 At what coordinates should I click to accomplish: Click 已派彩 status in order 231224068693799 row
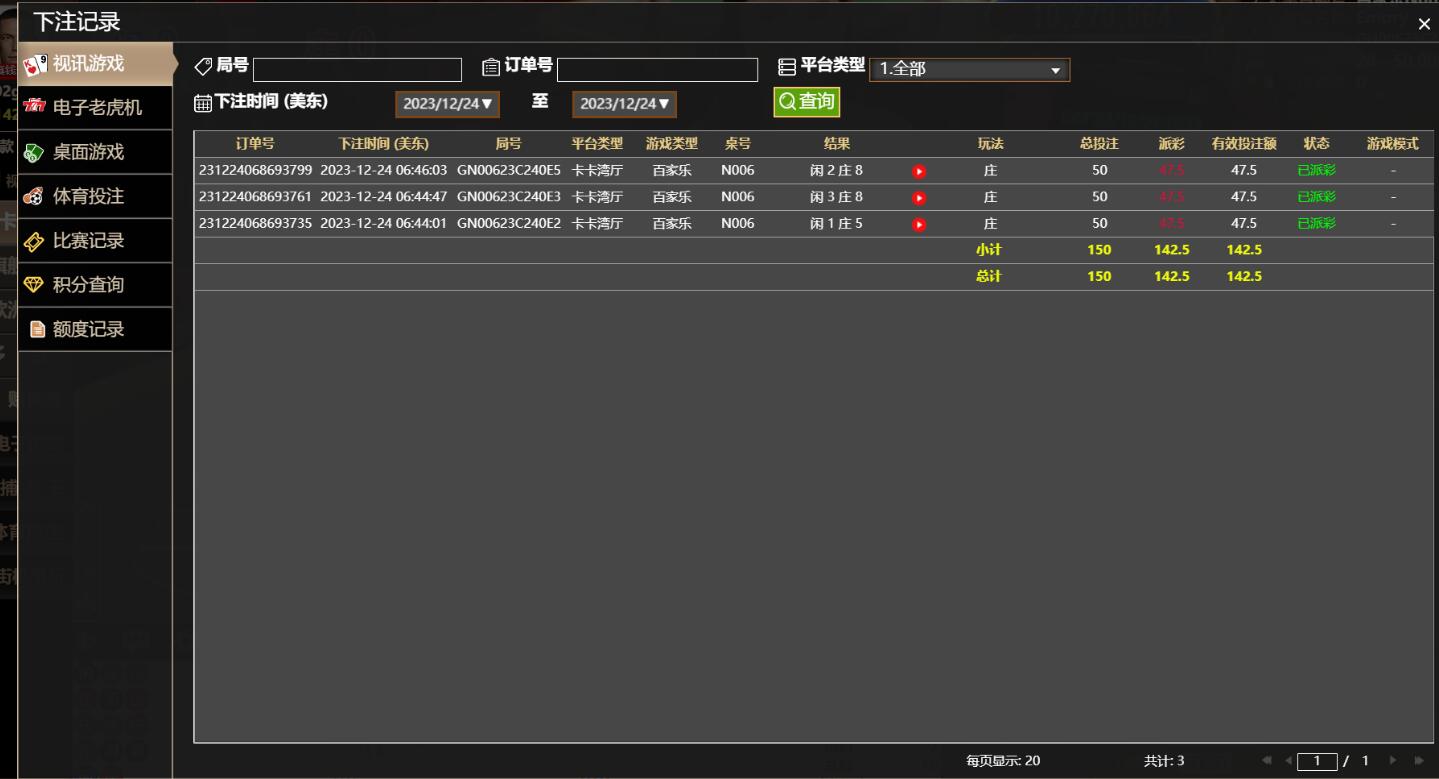[1316, 170]
